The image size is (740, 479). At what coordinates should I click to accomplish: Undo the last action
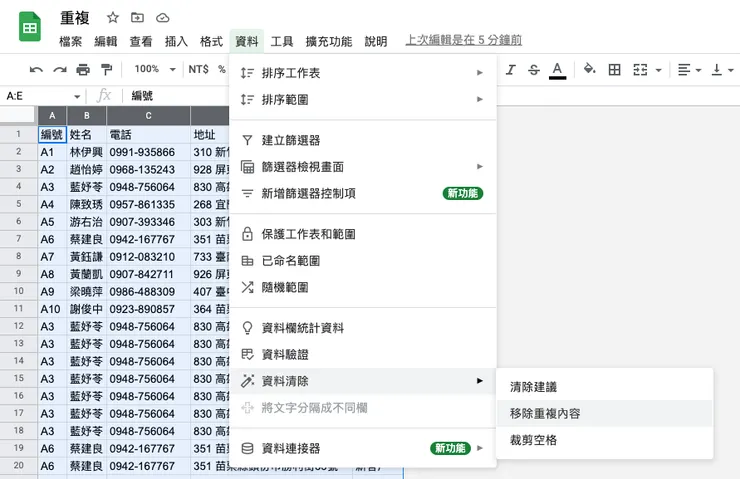36,70
